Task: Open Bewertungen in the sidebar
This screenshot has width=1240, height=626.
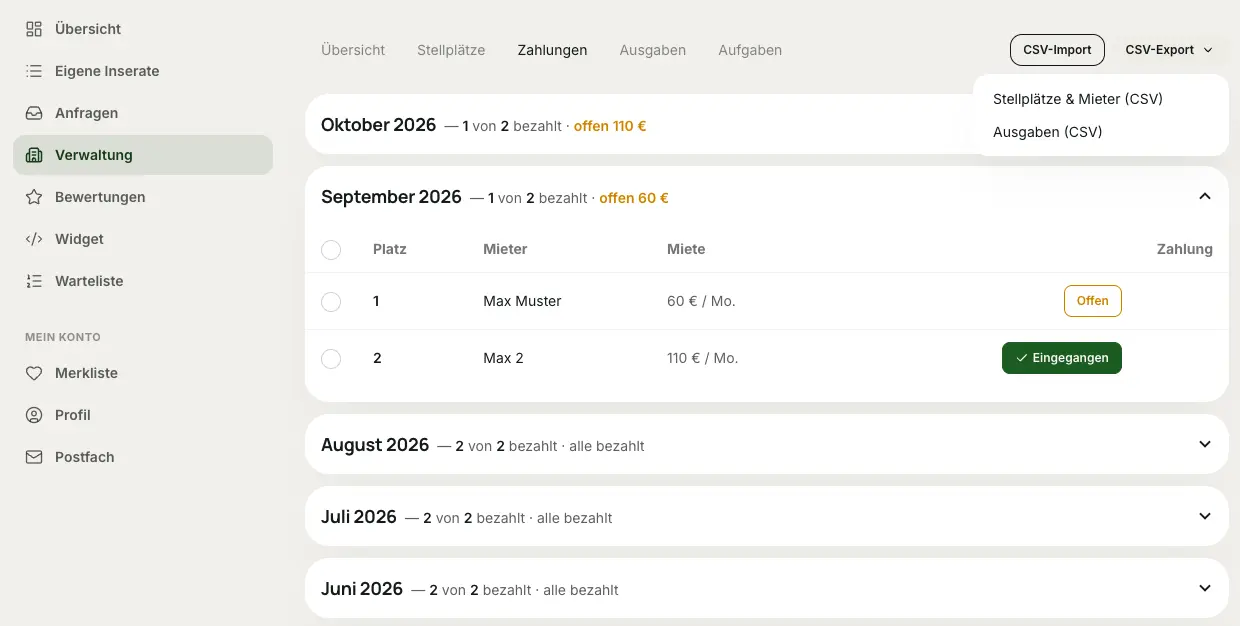Action: (x=143, y=197)
